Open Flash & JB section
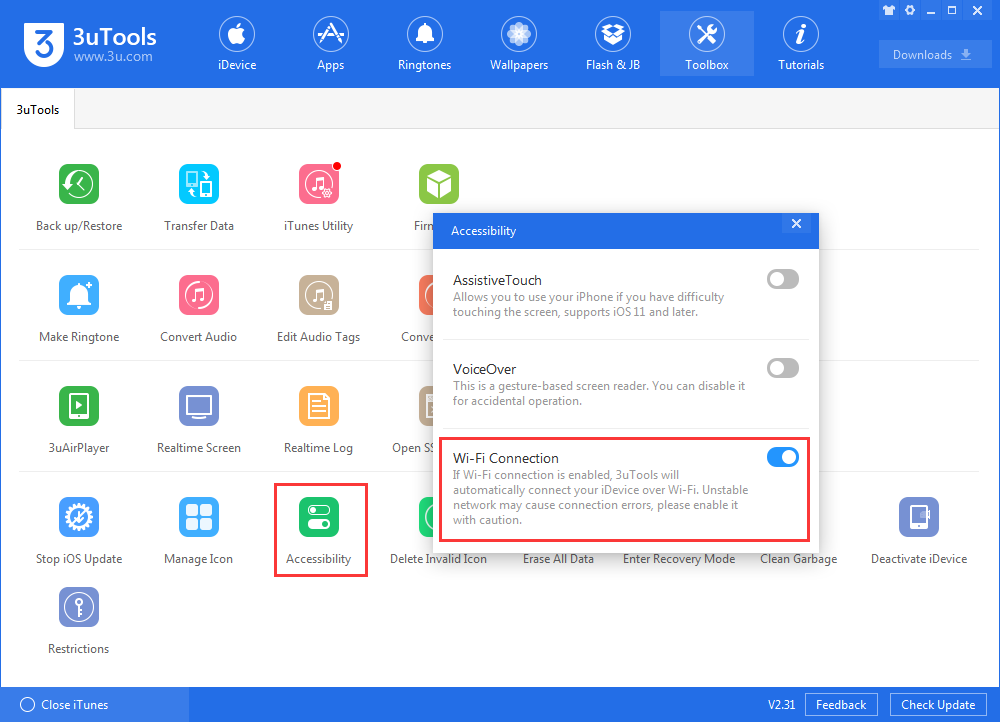The image size is (1000, 722). coord(613,43)
